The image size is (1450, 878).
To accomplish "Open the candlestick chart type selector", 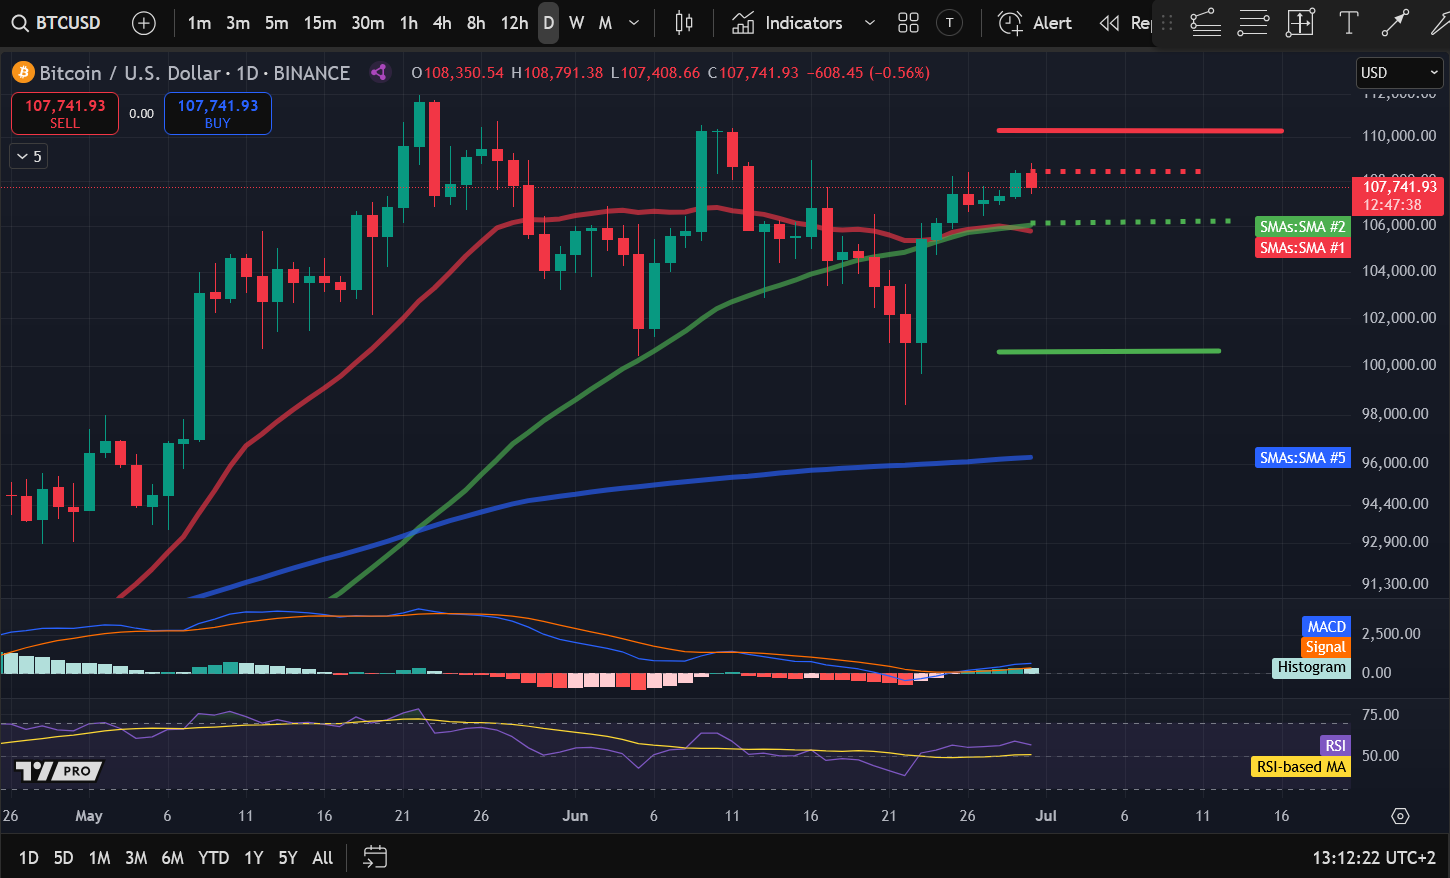I will 684,22.
